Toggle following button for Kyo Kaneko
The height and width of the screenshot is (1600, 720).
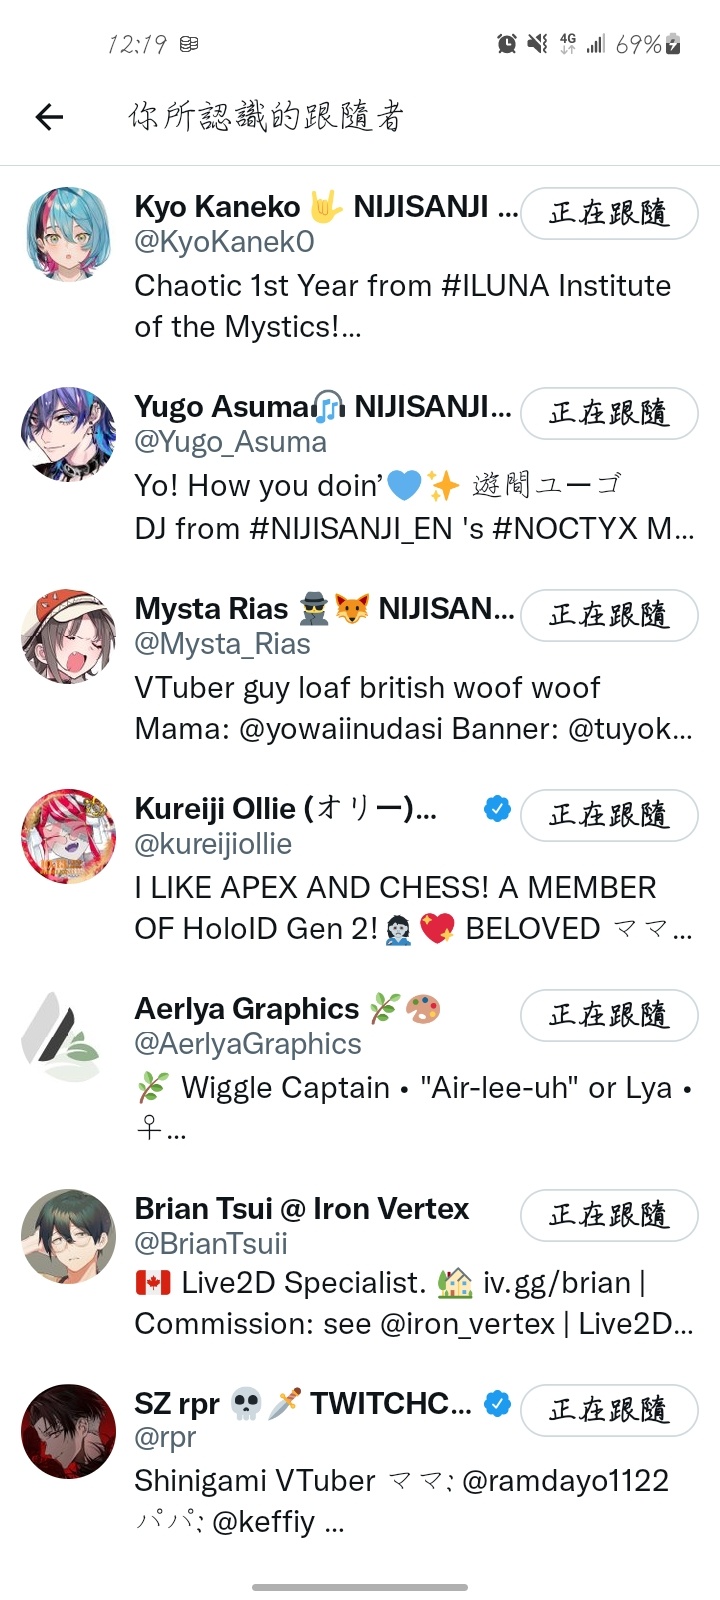coord(609,213)
